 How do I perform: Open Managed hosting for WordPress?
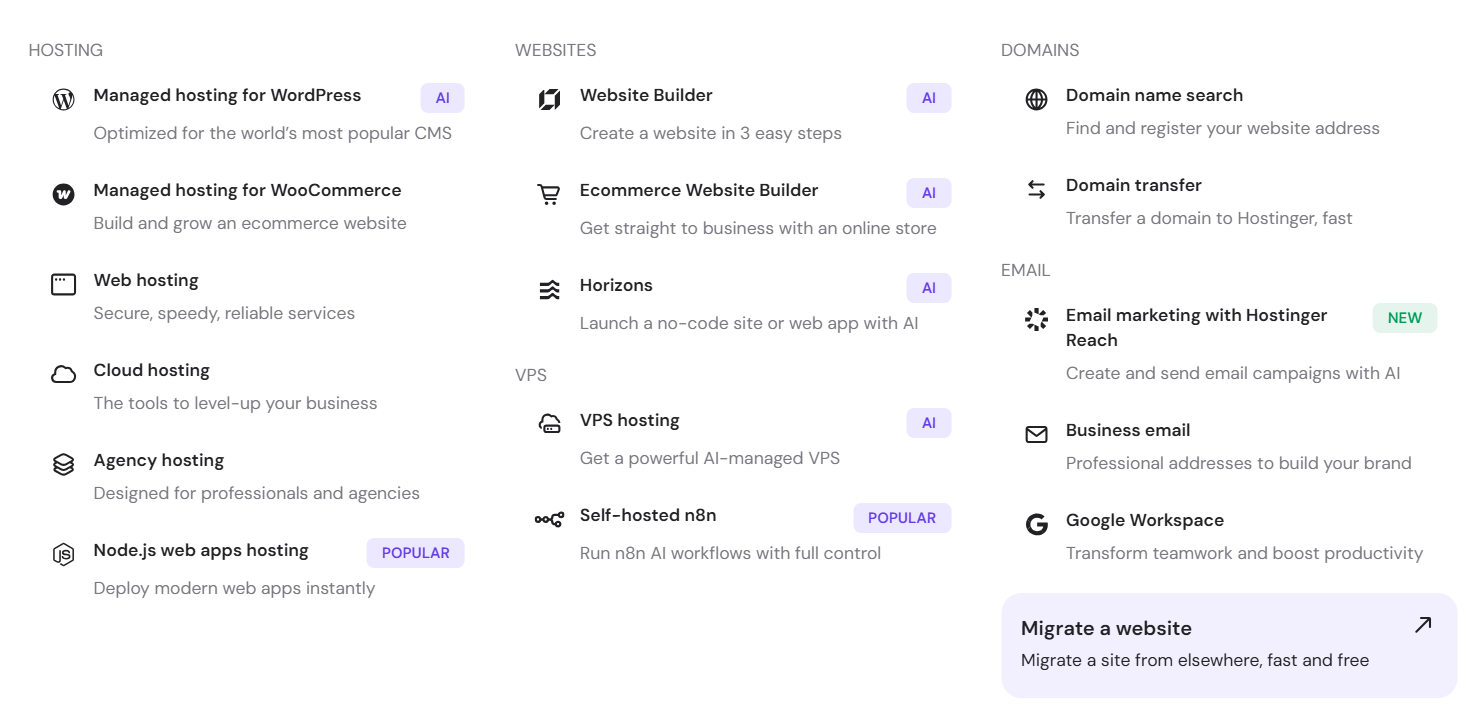click(227, 95)
